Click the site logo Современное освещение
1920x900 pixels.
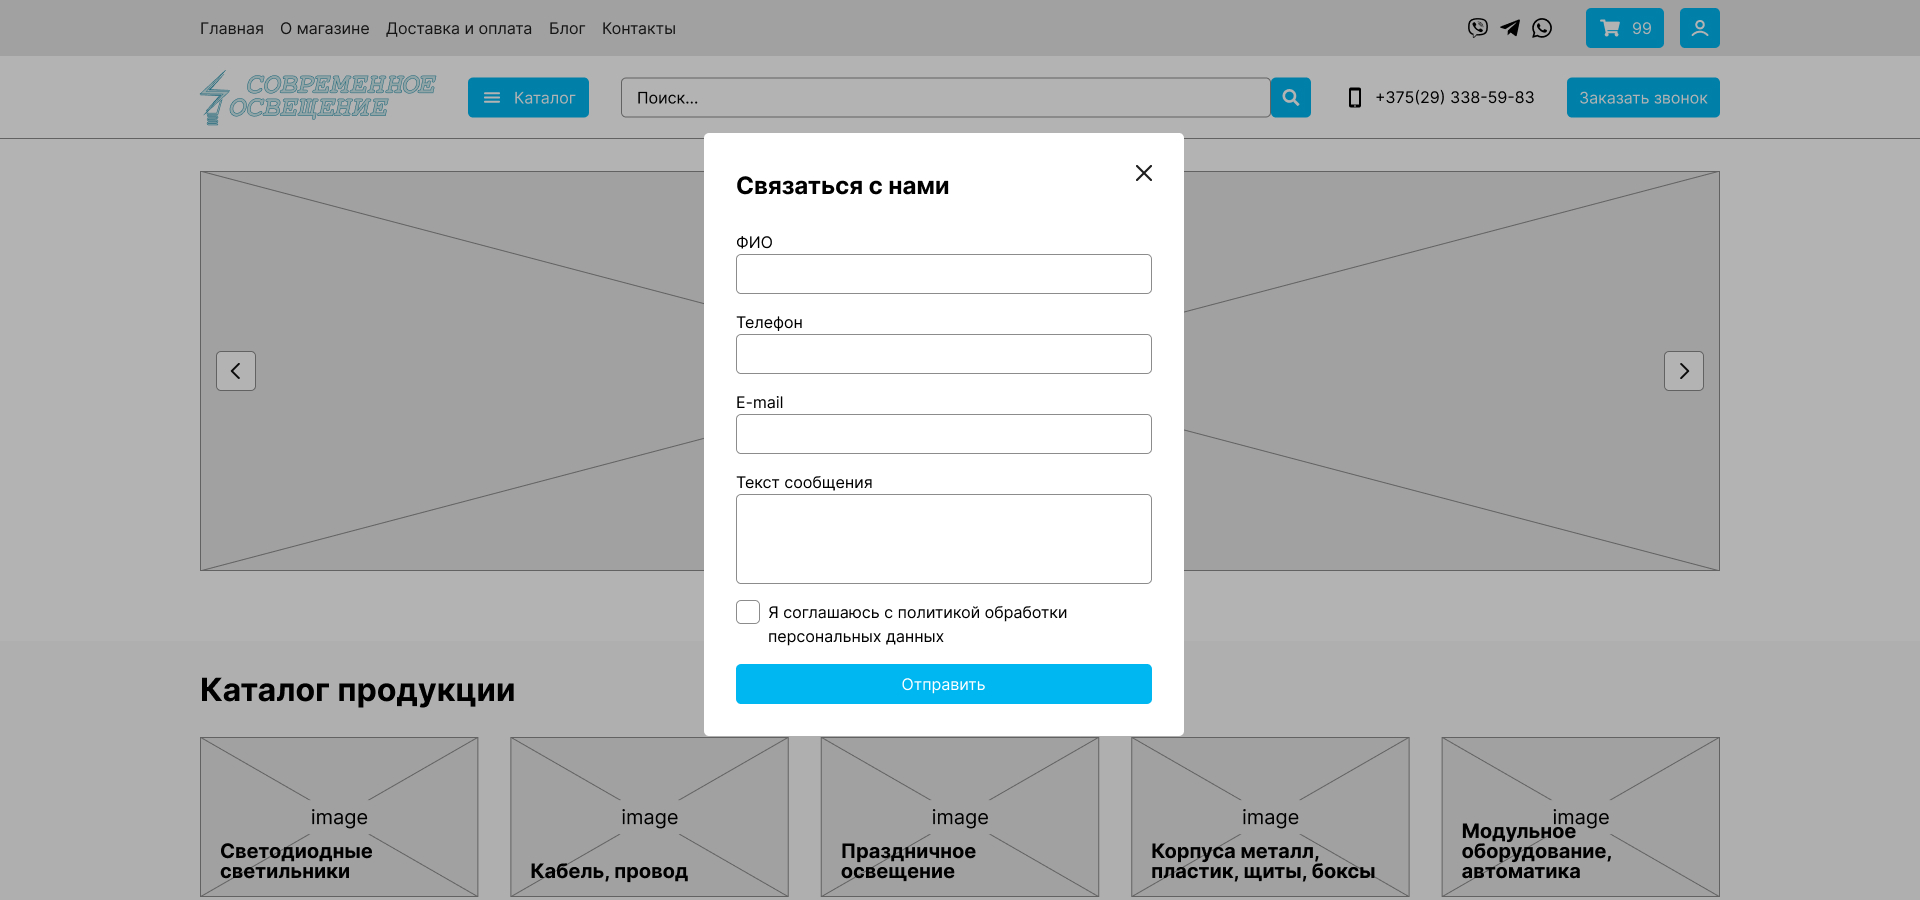[318, 97]
